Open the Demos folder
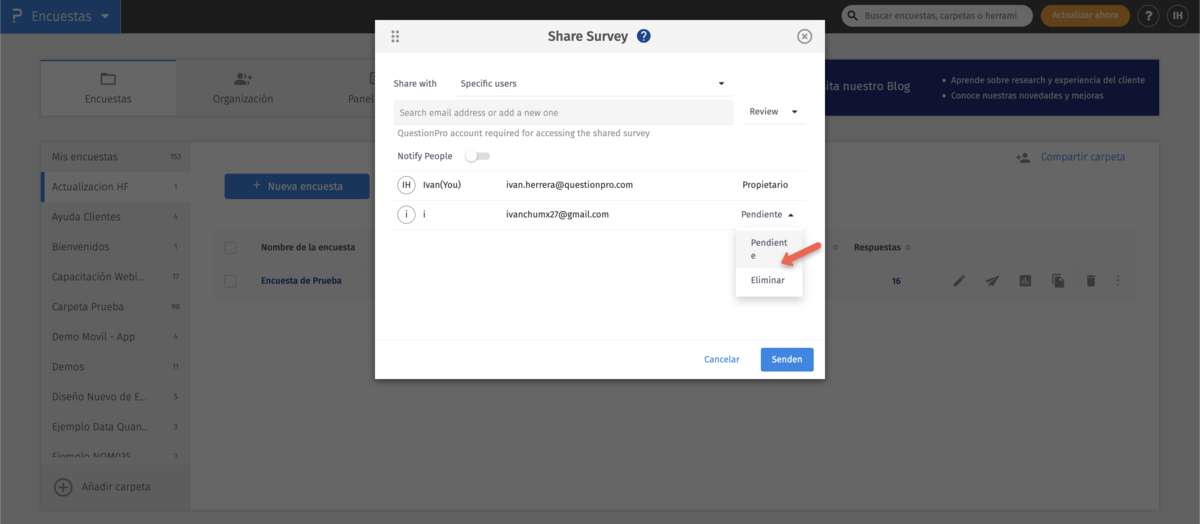This screenshot has width=1200, height=524. coord(115,367)
